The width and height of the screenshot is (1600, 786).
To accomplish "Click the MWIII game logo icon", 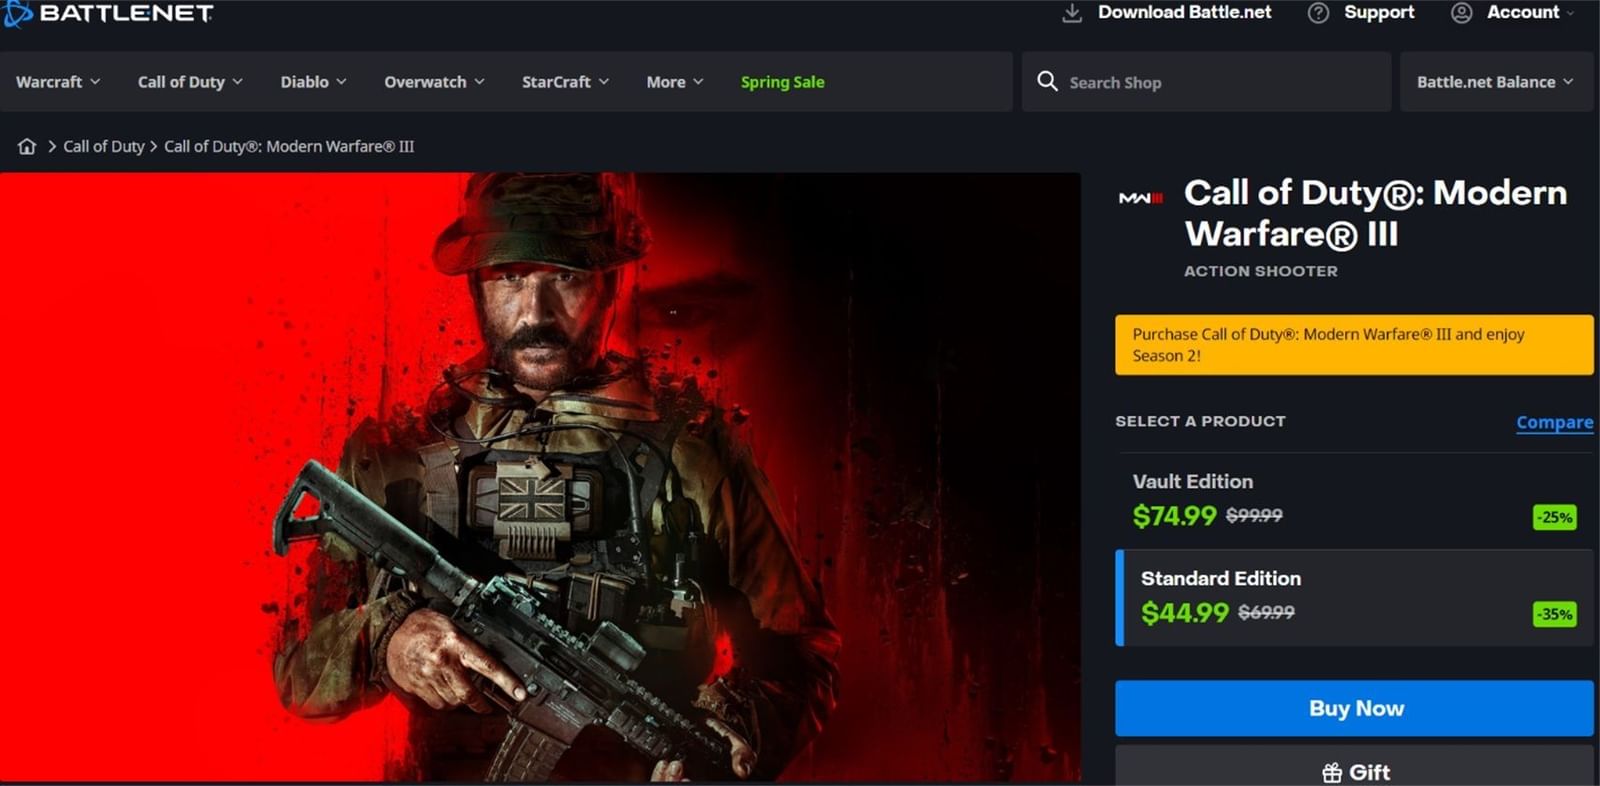I will (1141, 198).
